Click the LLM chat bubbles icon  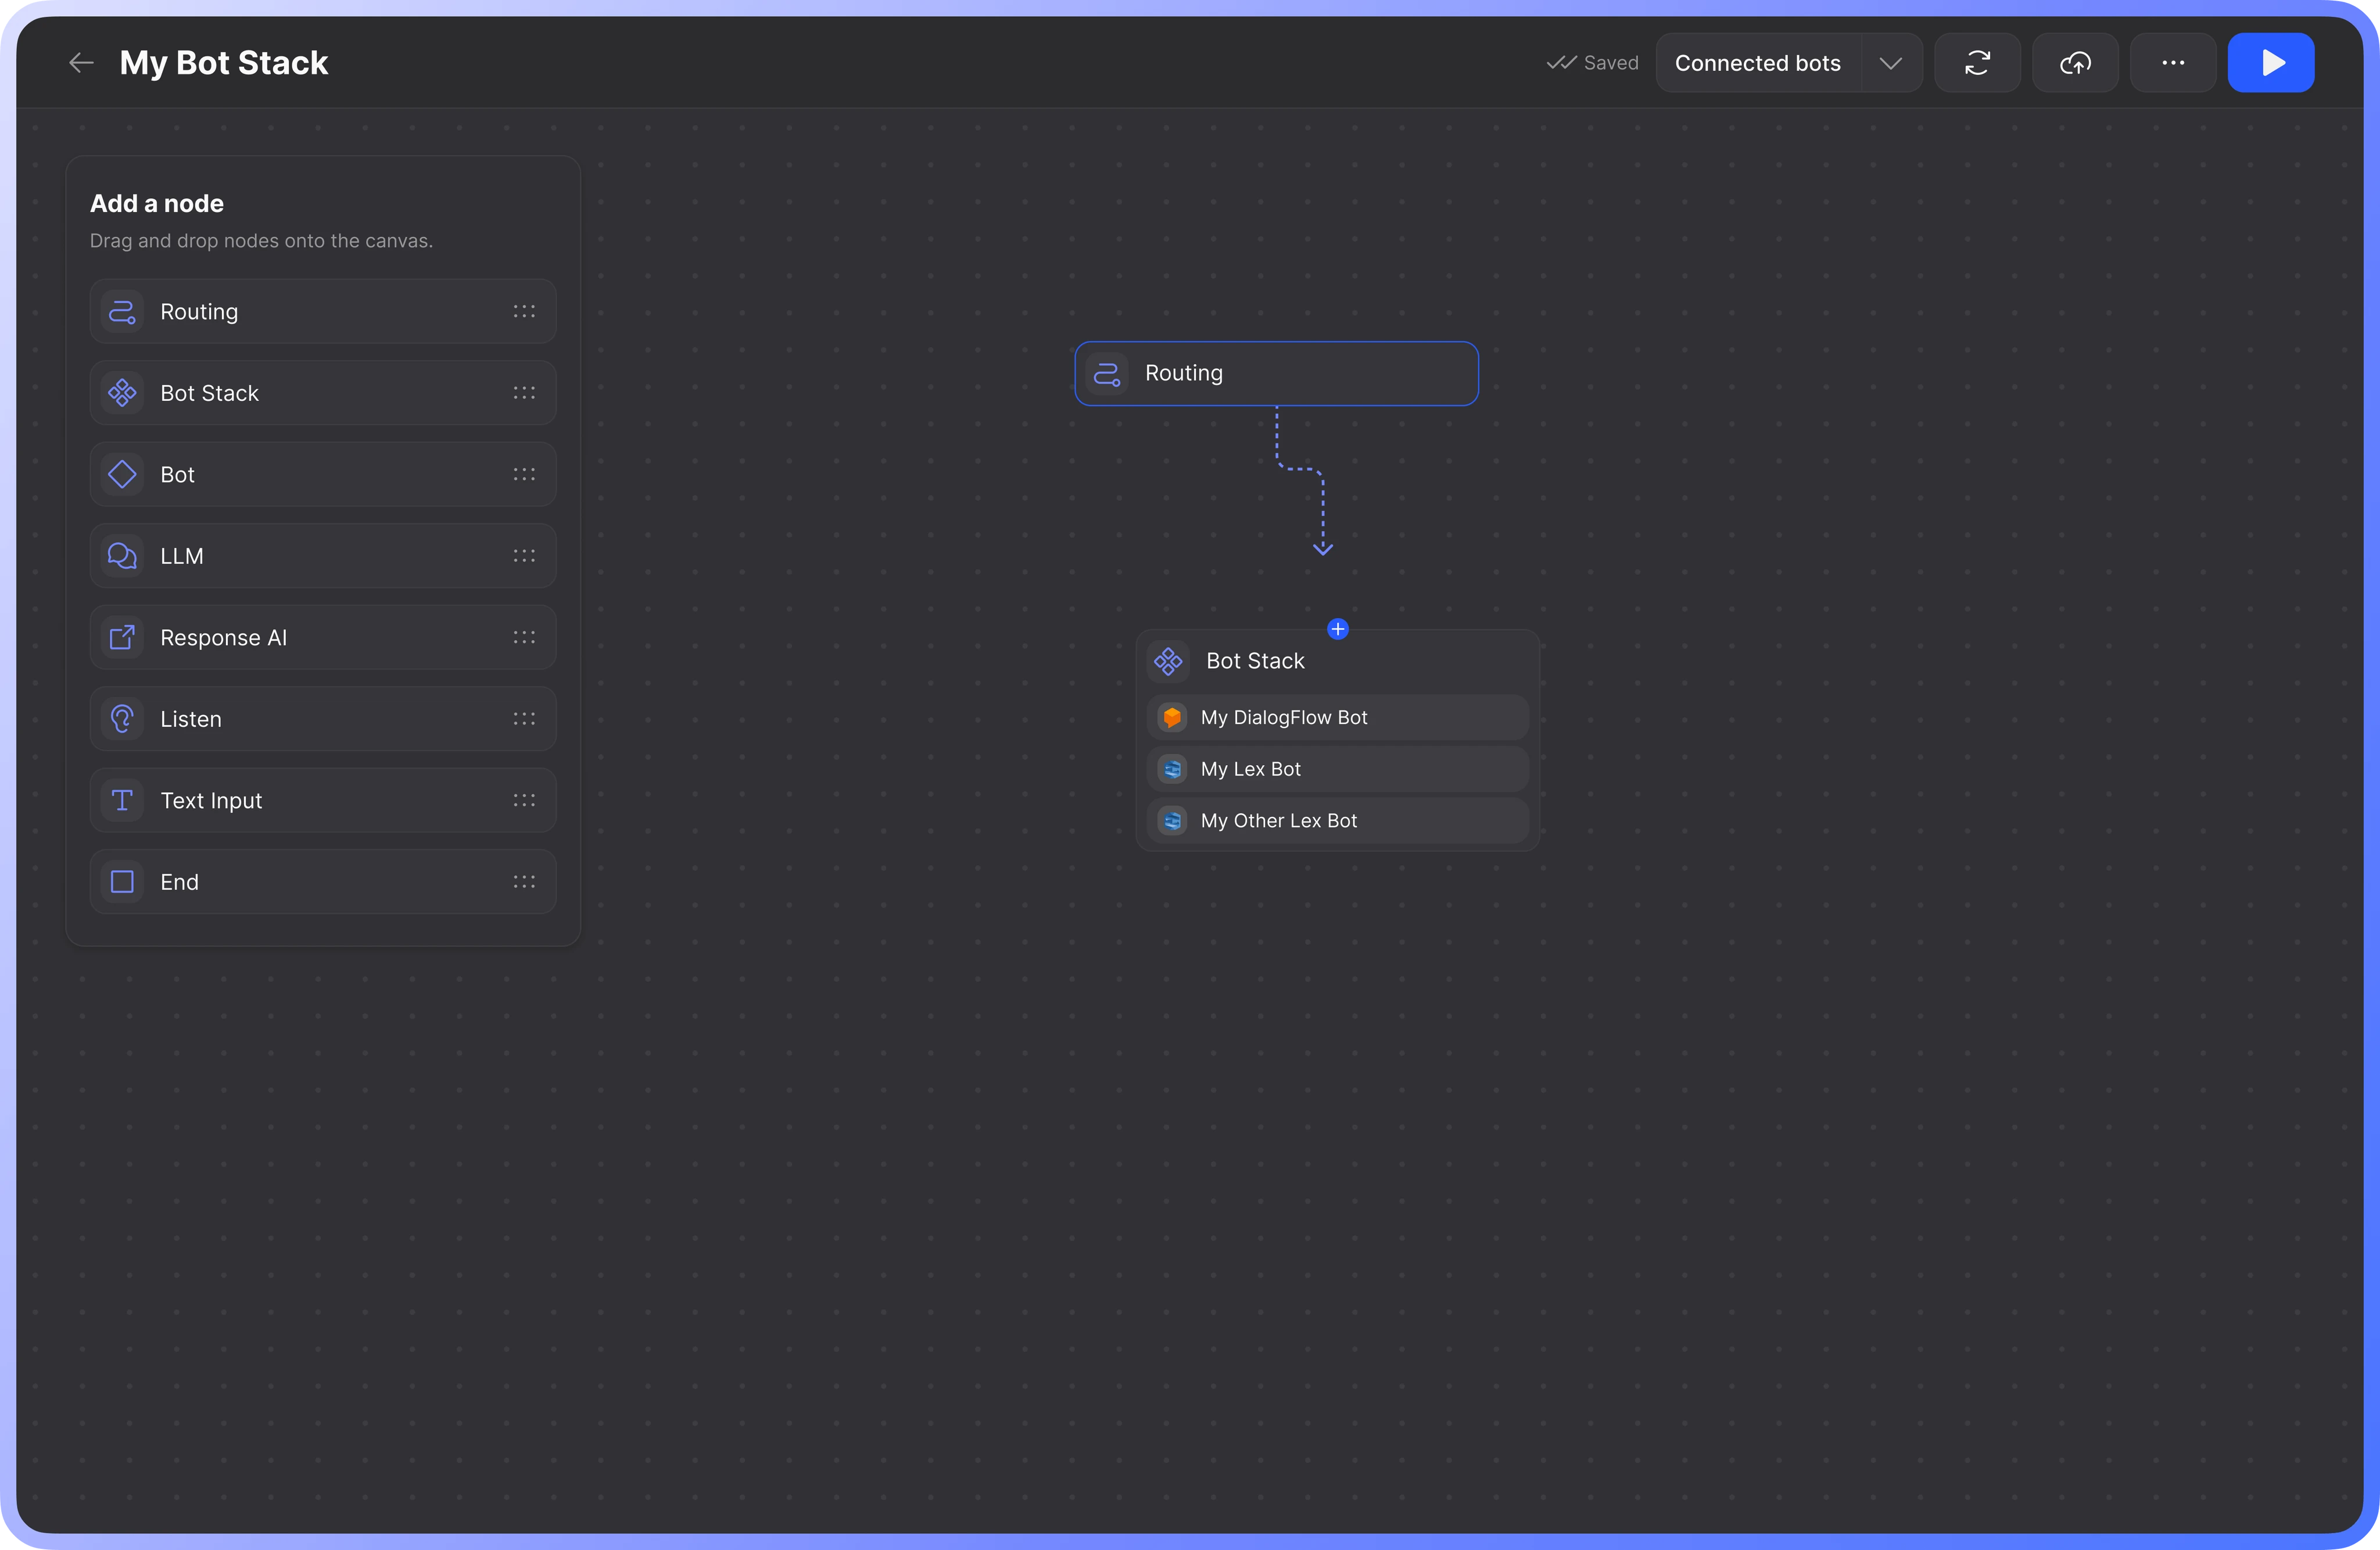(x=122, y=556)
